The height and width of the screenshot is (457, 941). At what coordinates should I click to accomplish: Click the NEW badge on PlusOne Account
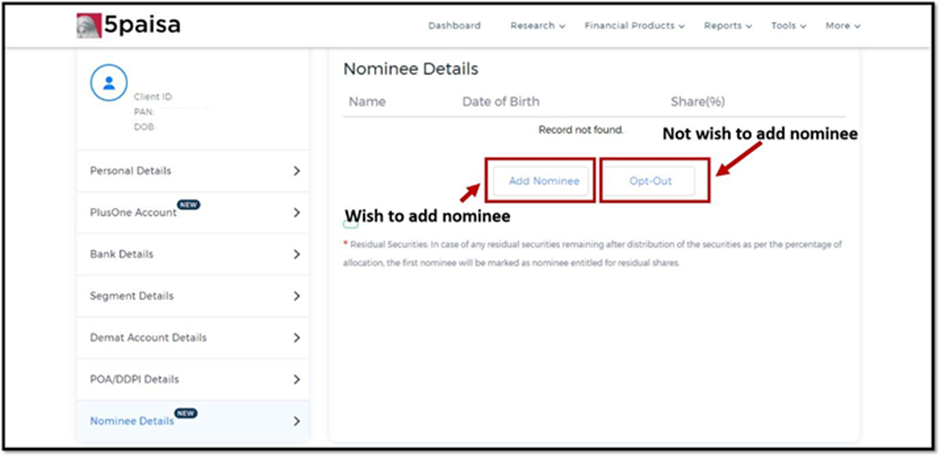coord(189,205)
